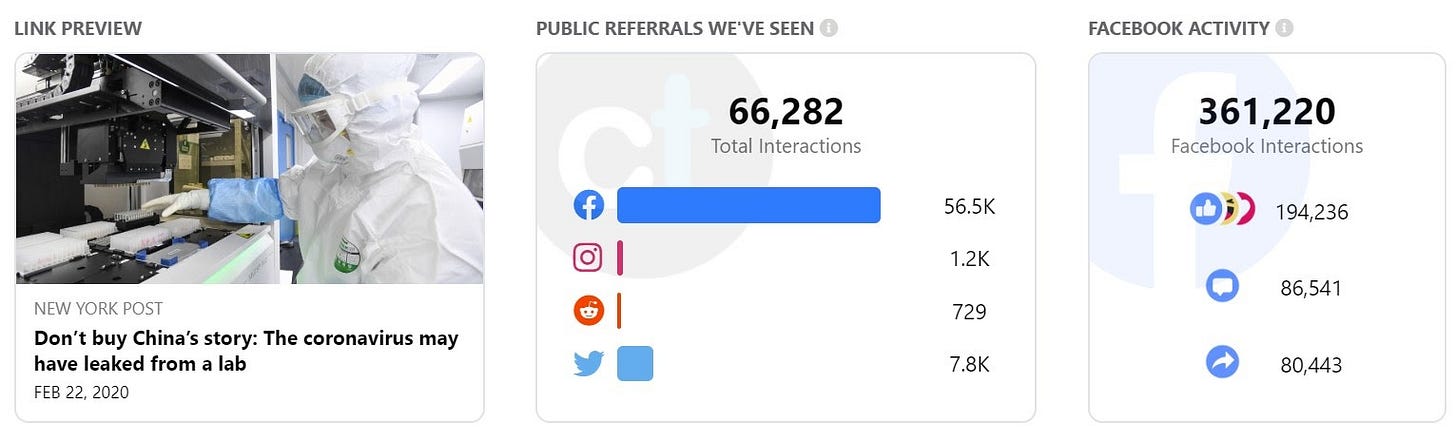Click the Facebook shares arrow icon
Image resolution: width=1456 pixels, height=437 pixels.
pyautogui.click(x=1222, y=364)
